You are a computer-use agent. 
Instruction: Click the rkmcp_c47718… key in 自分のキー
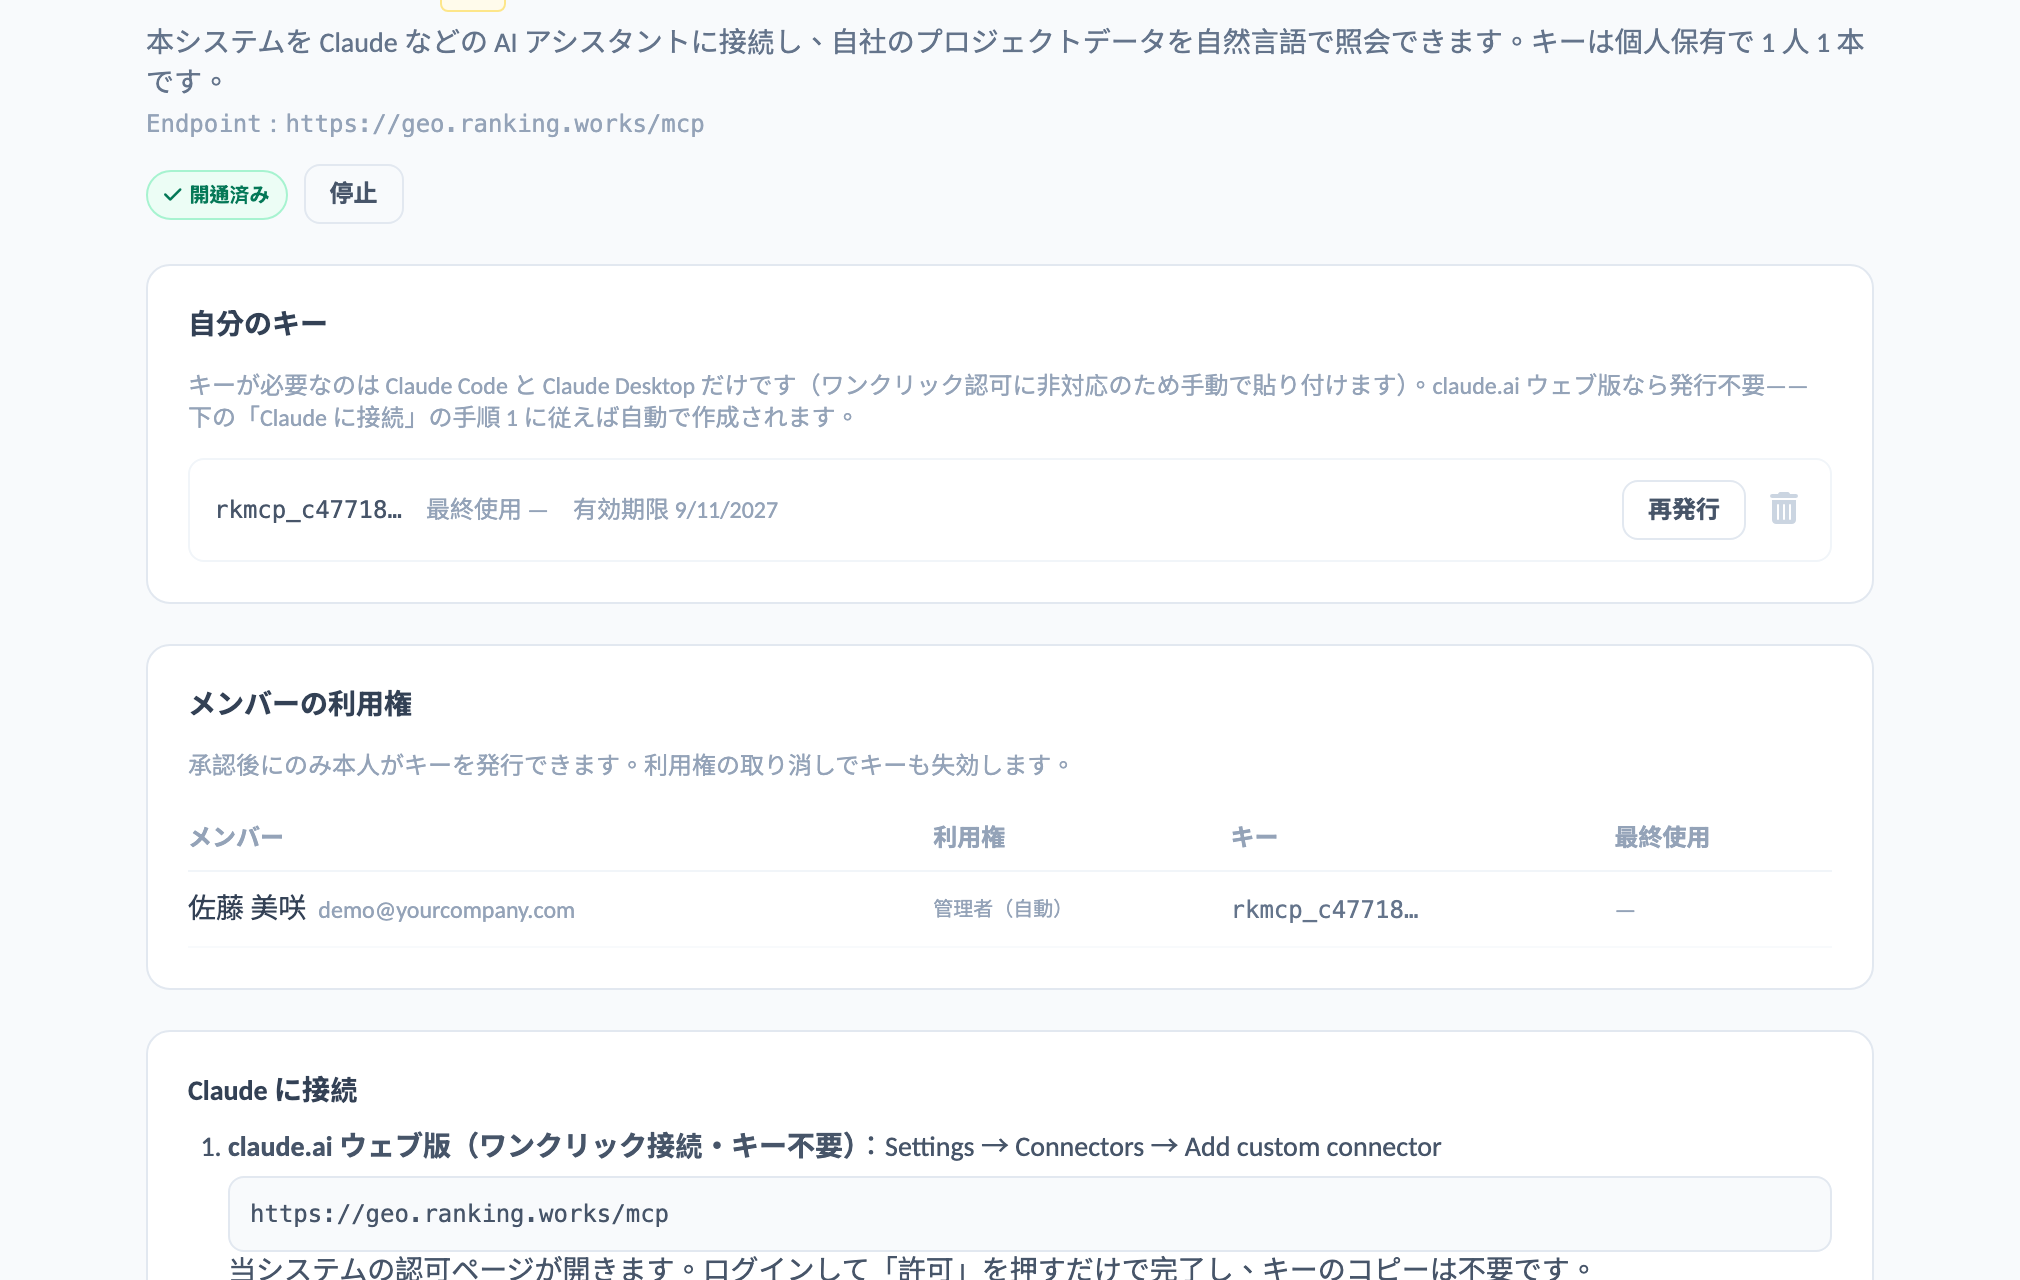(x=309, y=510)
